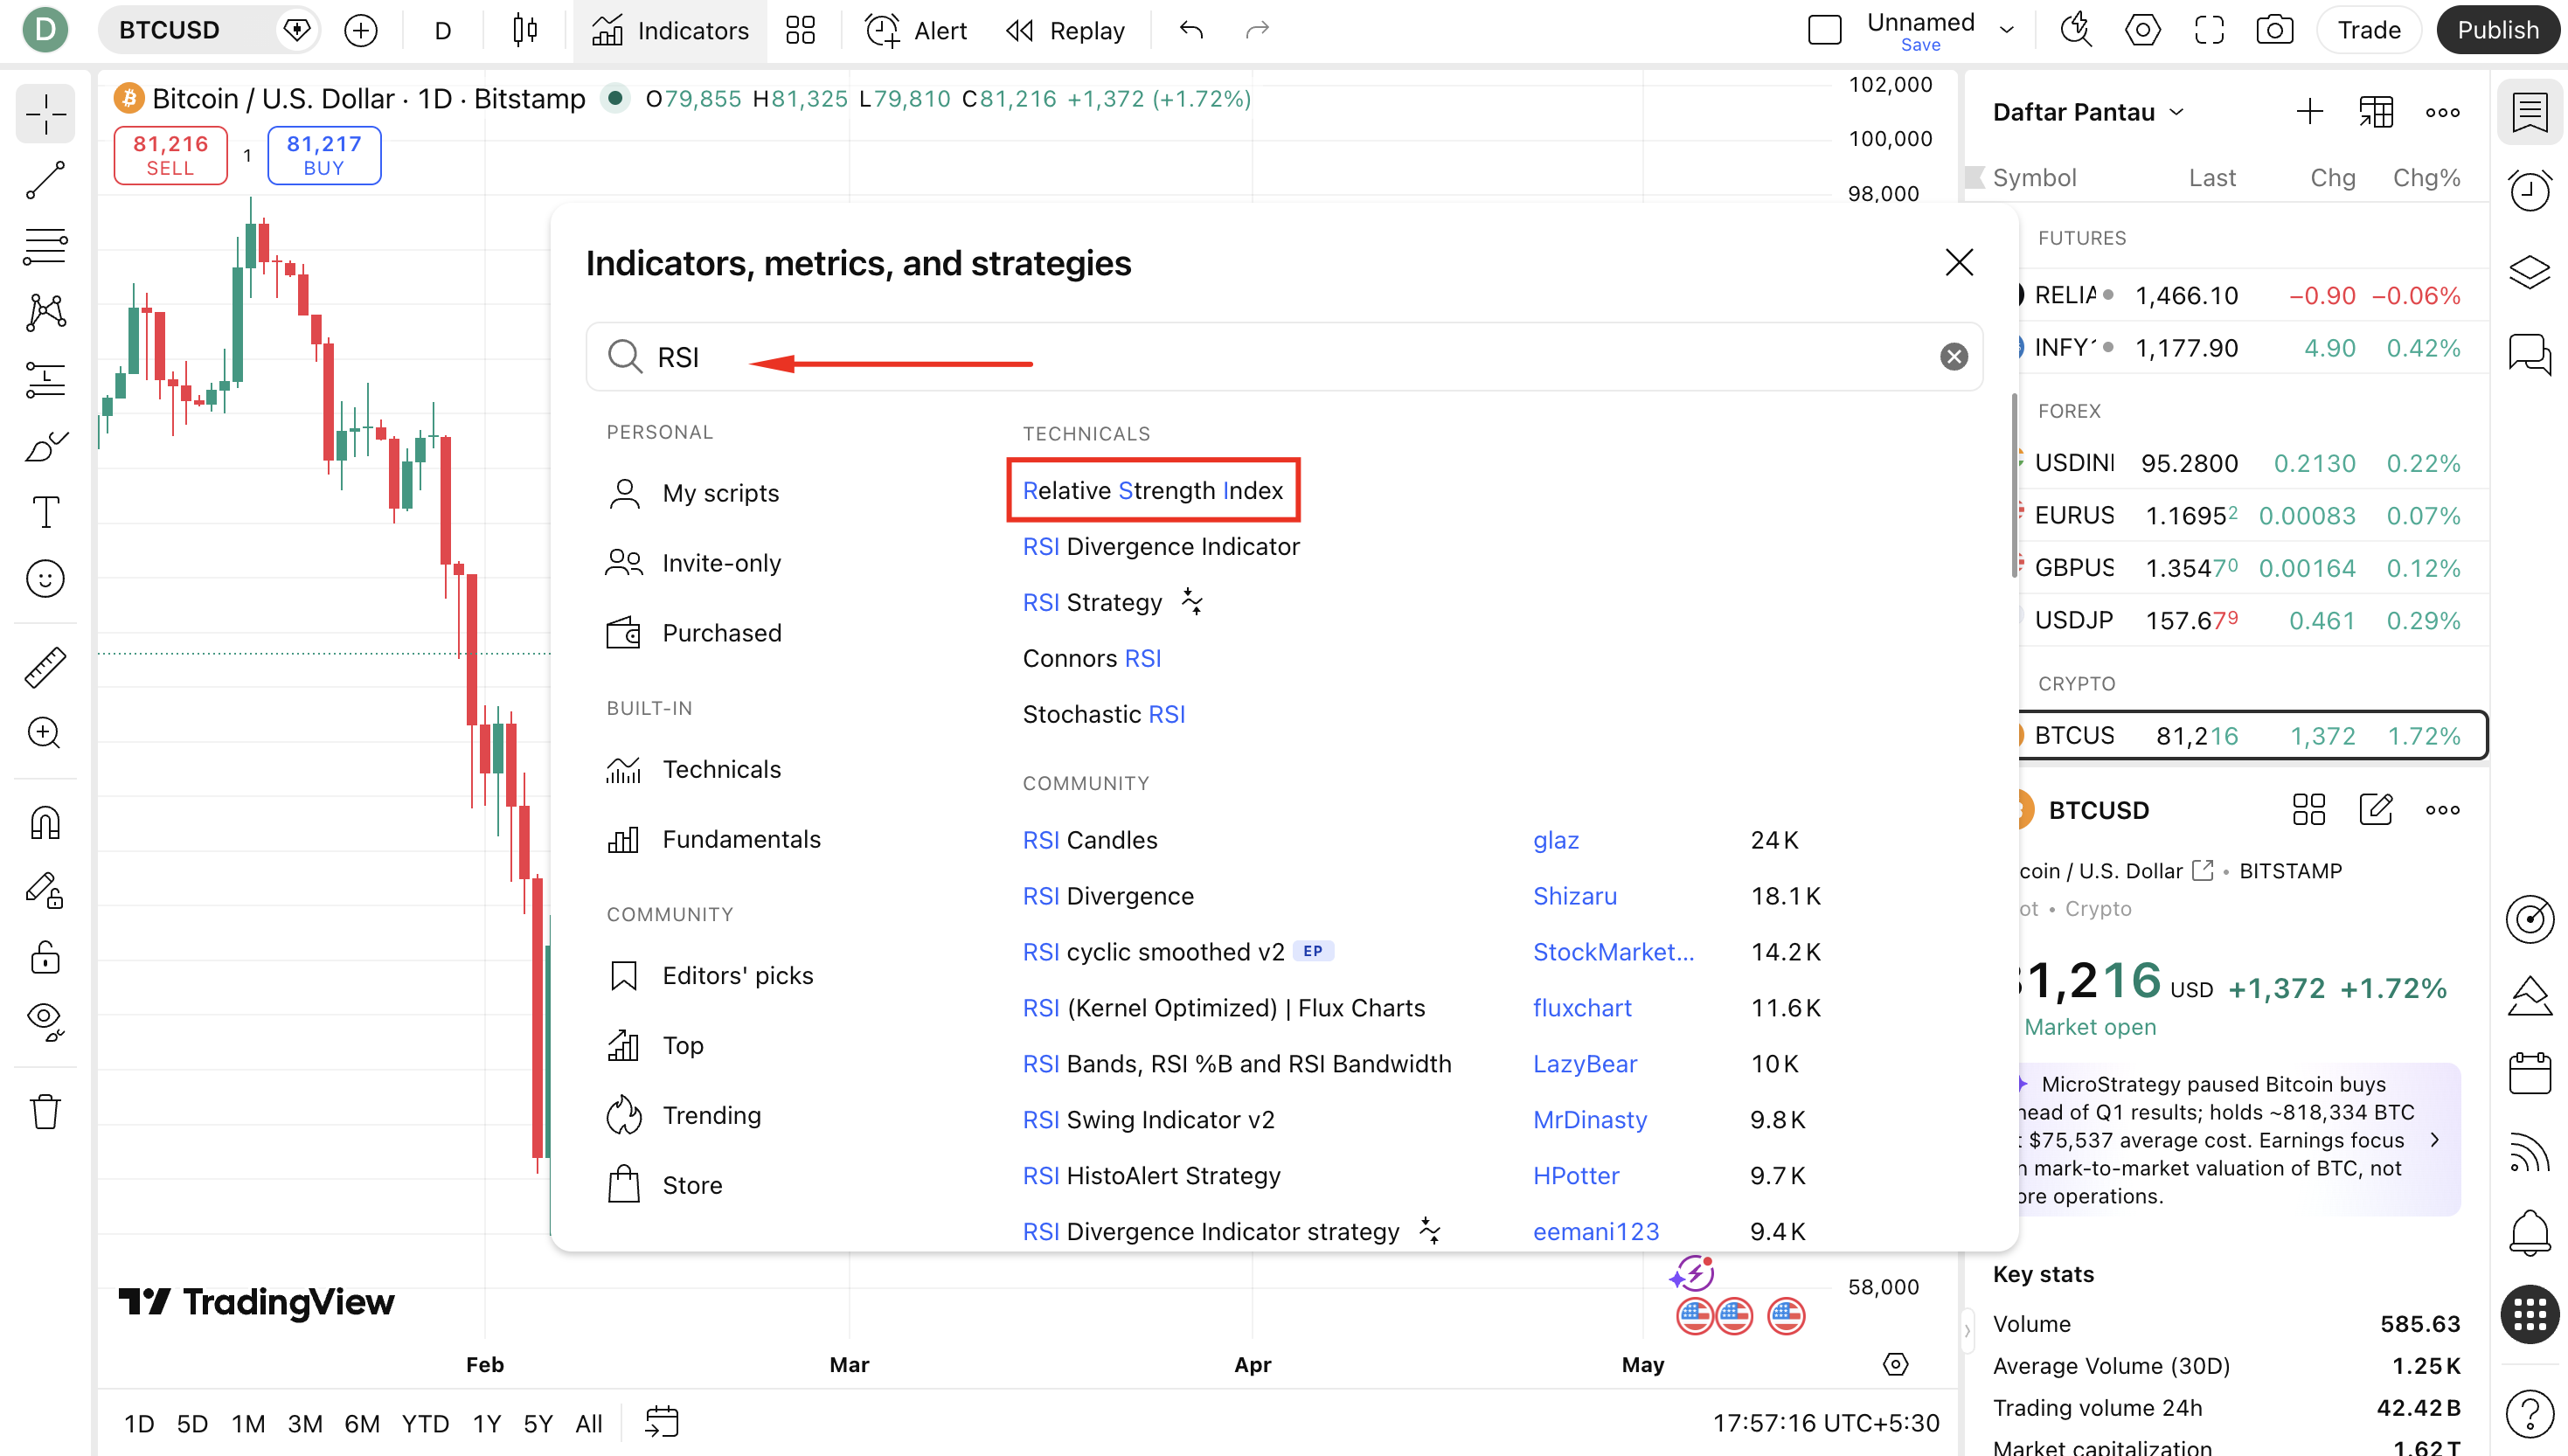Select the trend line drawing tool

(45, 181)
